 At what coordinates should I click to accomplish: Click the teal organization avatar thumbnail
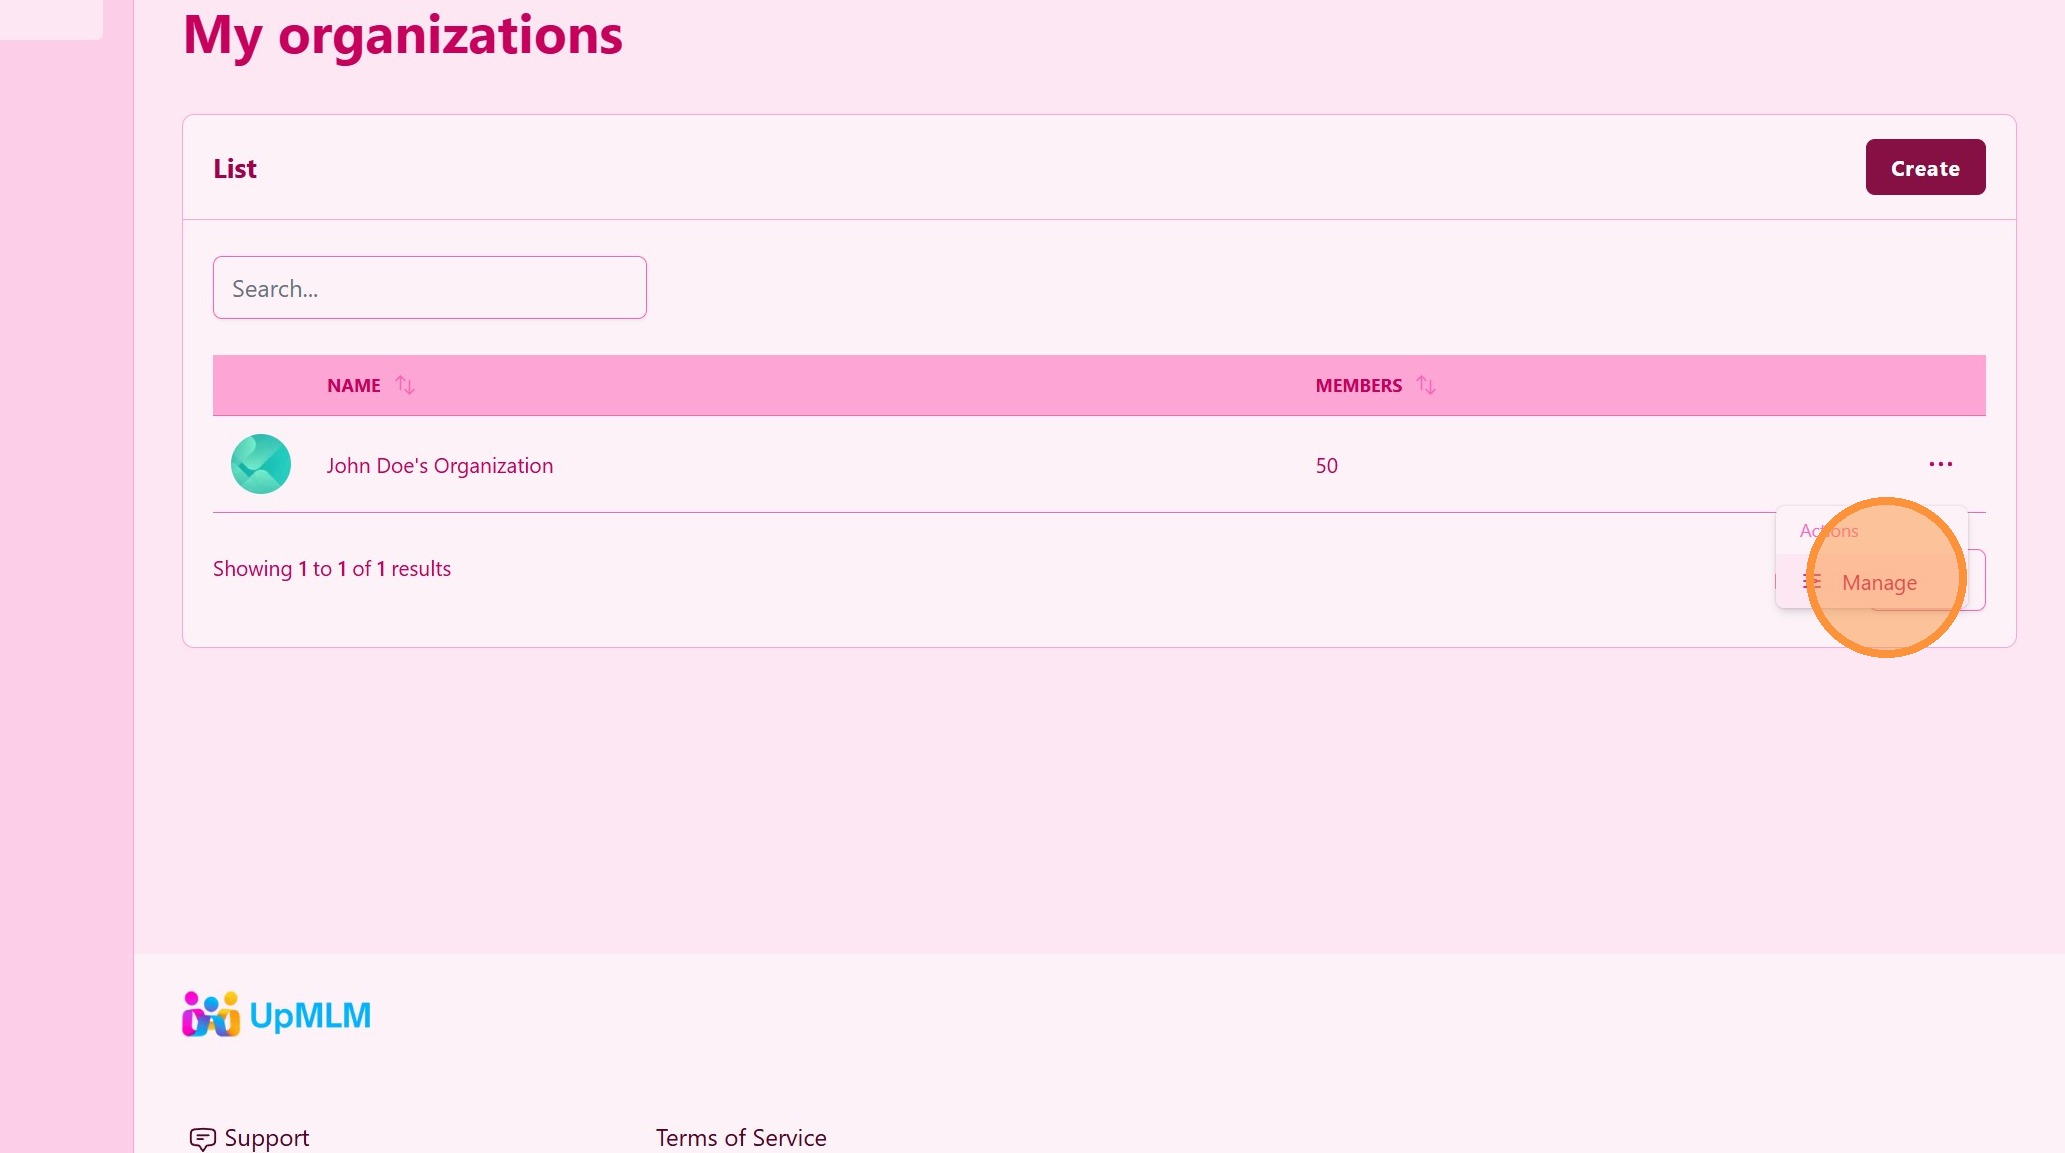(261, 464)
